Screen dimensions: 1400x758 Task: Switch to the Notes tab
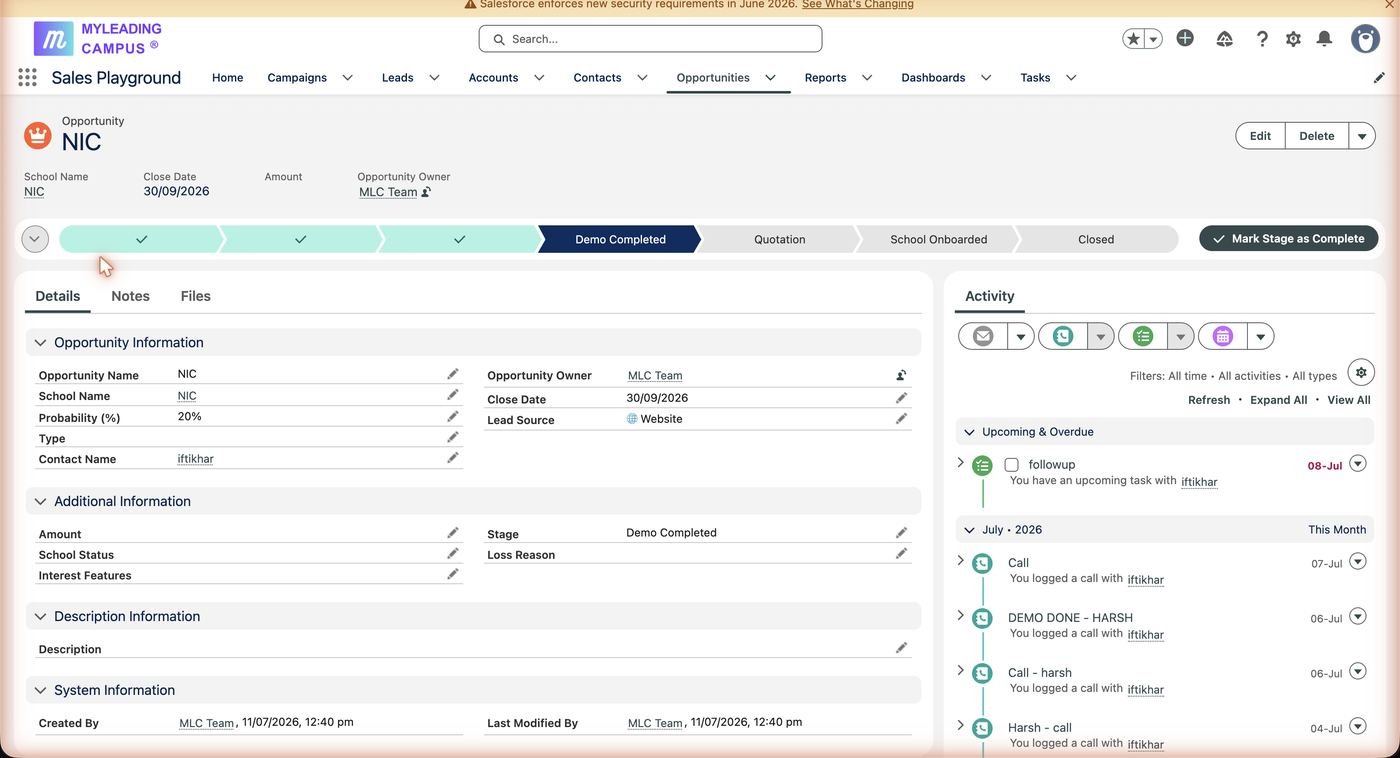pos(130,296)
